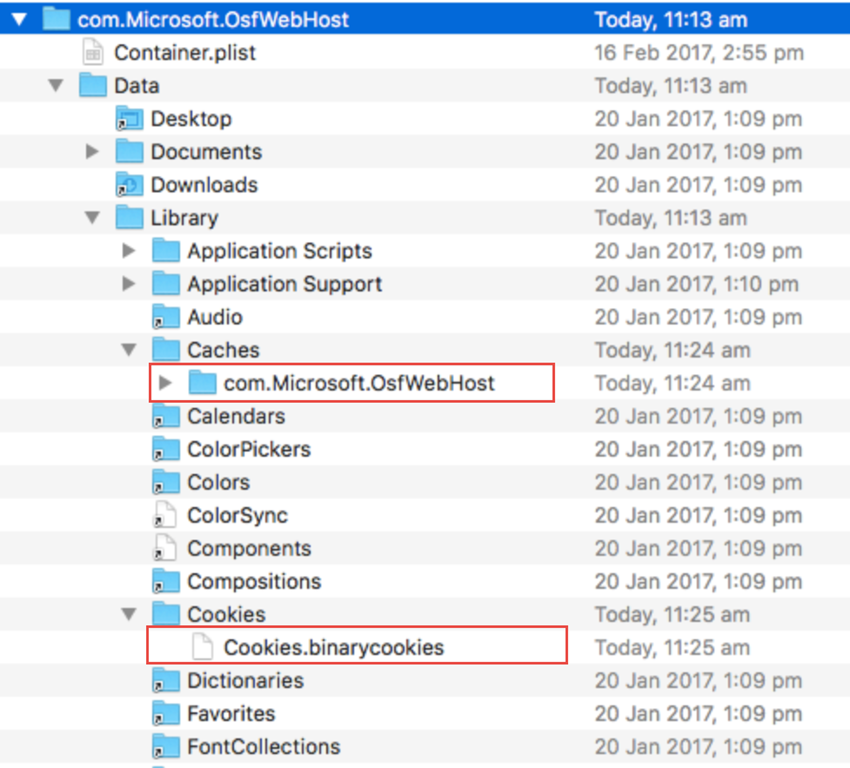Viewport: 850px width, 768px height.
Task: Select the Application Support row name
Action: tap(284, 284)
